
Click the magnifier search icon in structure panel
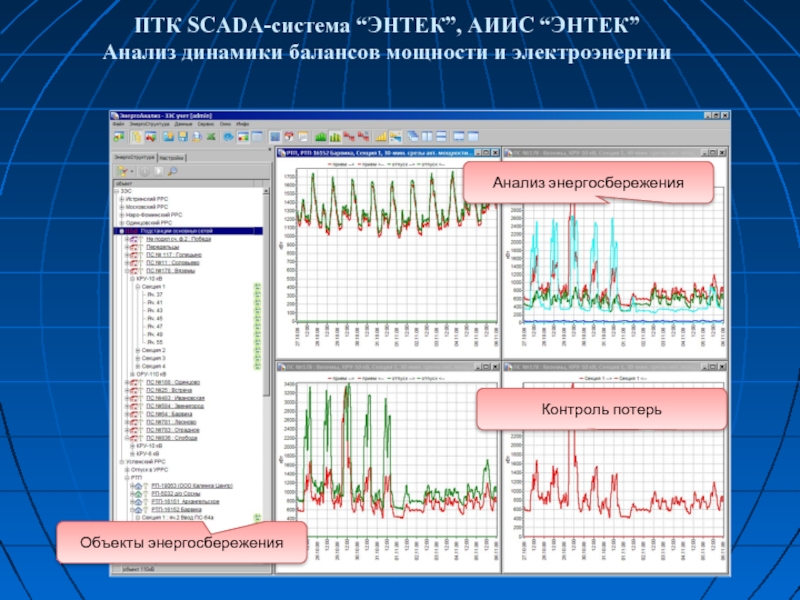click(172, 171)
